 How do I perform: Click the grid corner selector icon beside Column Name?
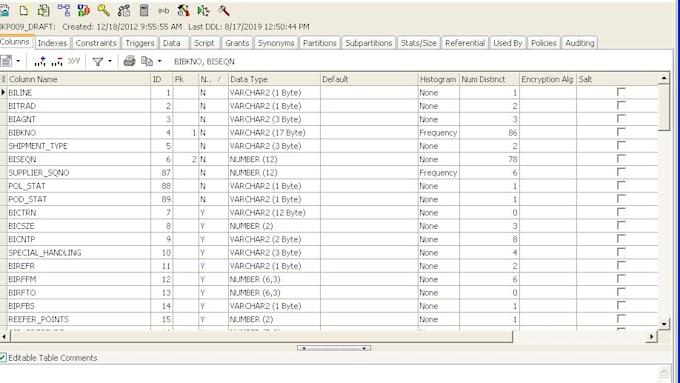3,79
